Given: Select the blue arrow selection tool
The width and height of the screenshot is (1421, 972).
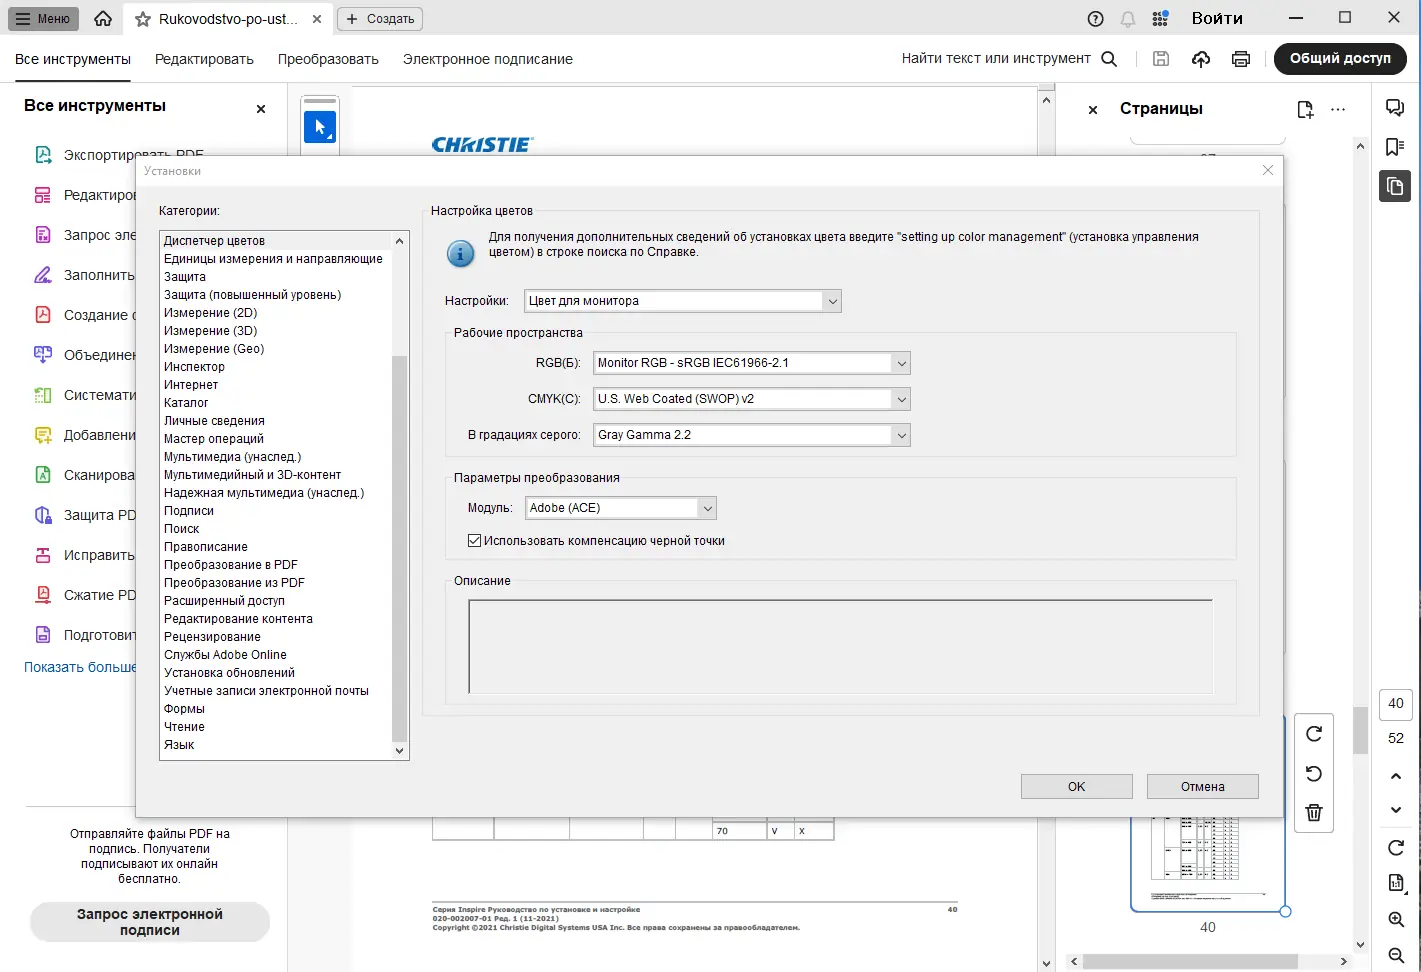Looking at the screenshot, I should [320, 127].
